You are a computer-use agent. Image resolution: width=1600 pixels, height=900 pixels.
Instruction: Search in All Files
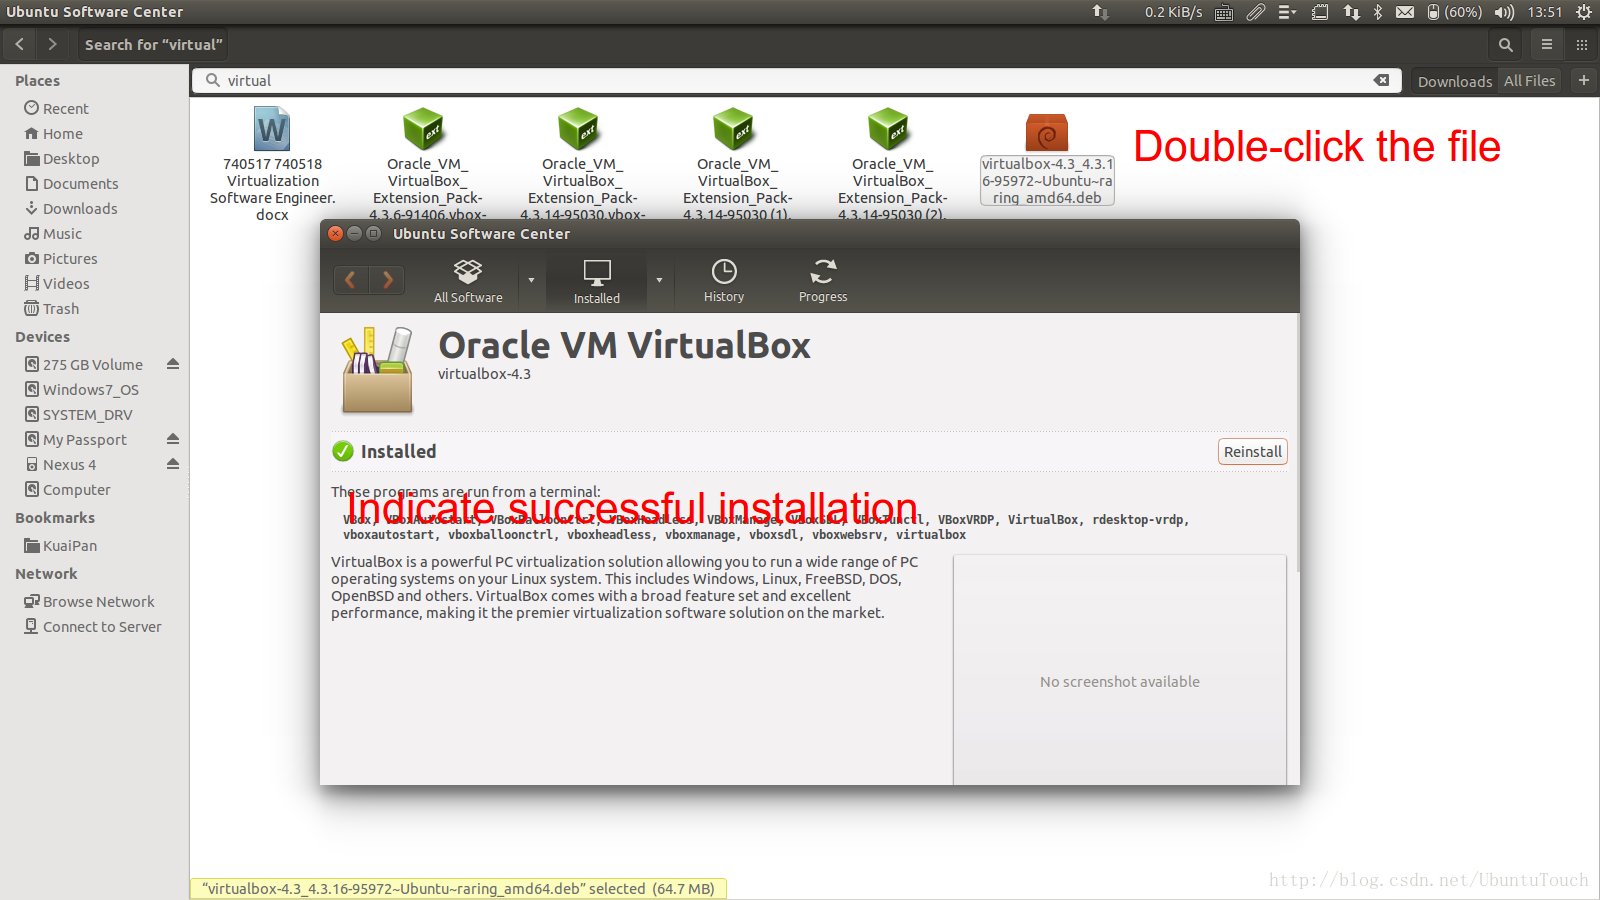(1529, 81)
